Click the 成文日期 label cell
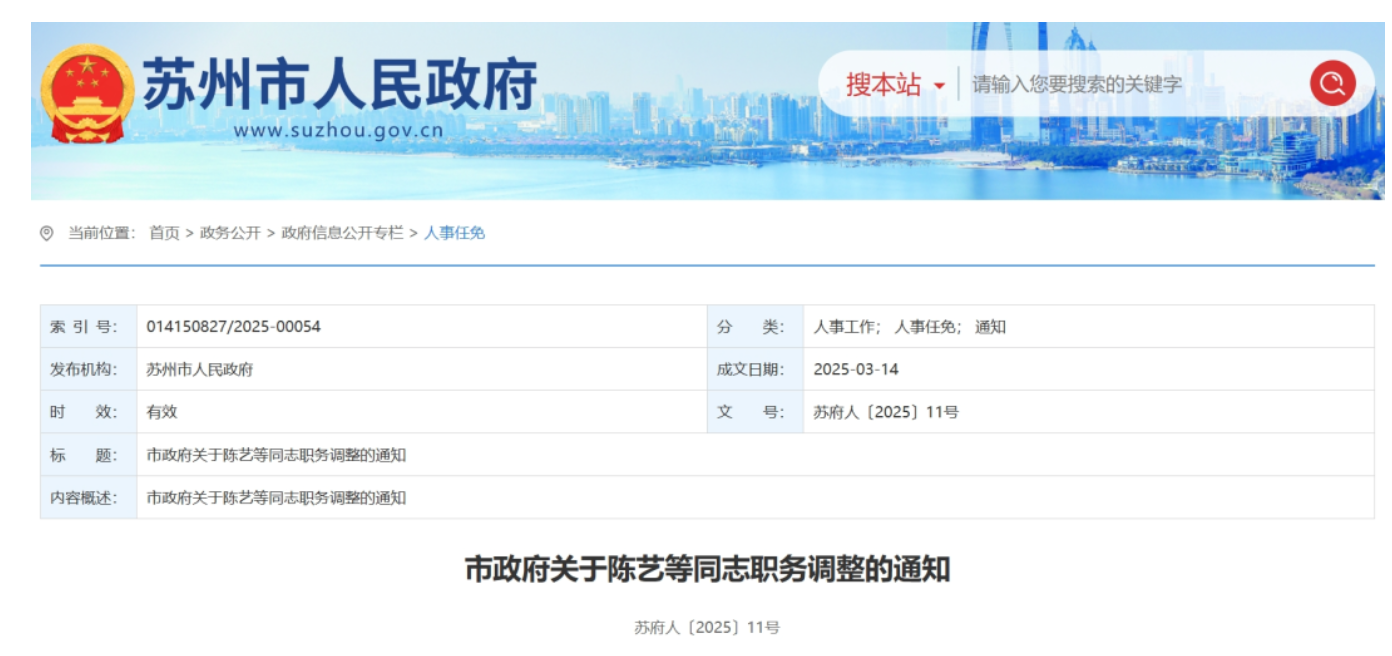 (755, 369)
